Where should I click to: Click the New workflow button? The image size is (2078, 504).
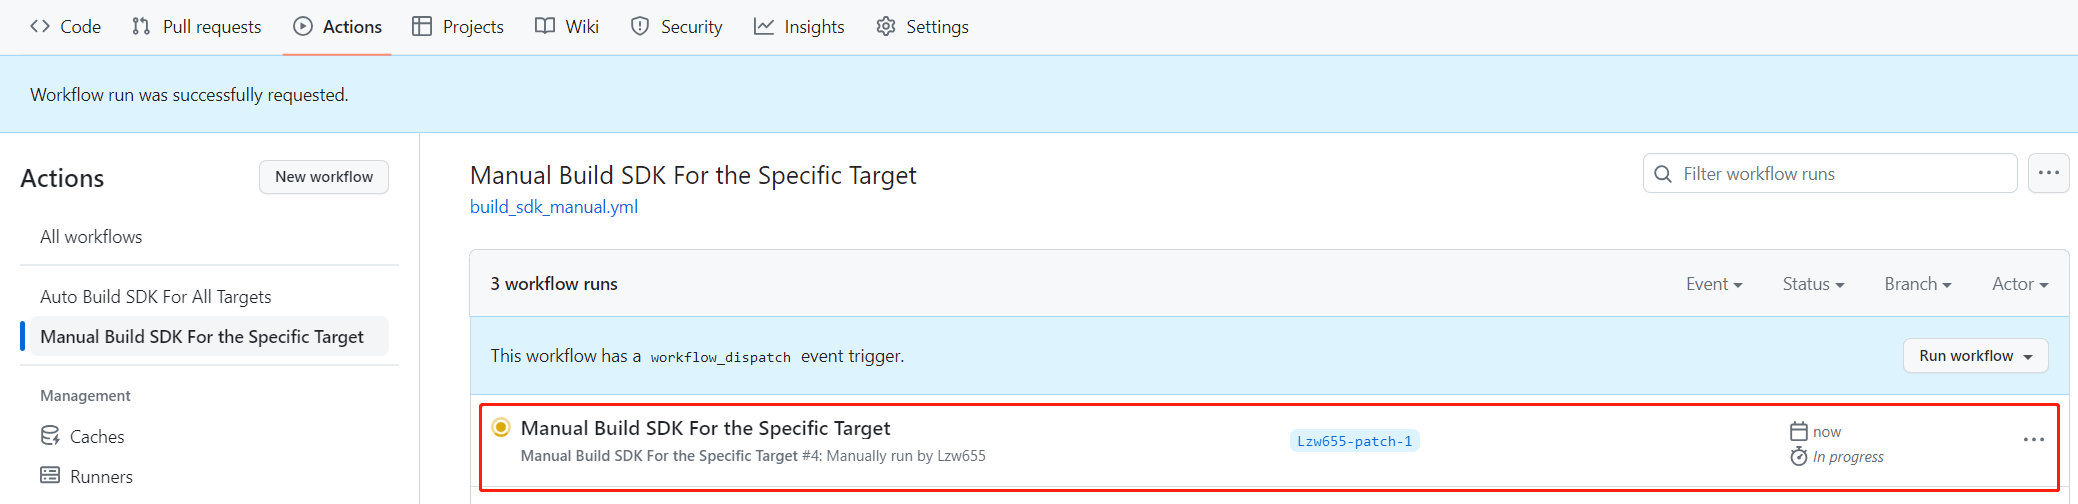pos(324,177)
